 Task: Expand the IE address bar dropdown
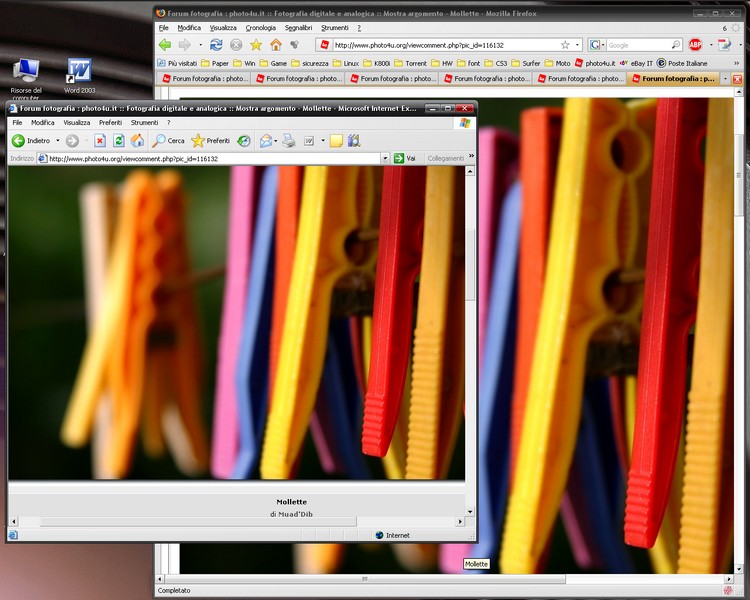point(385,158)
